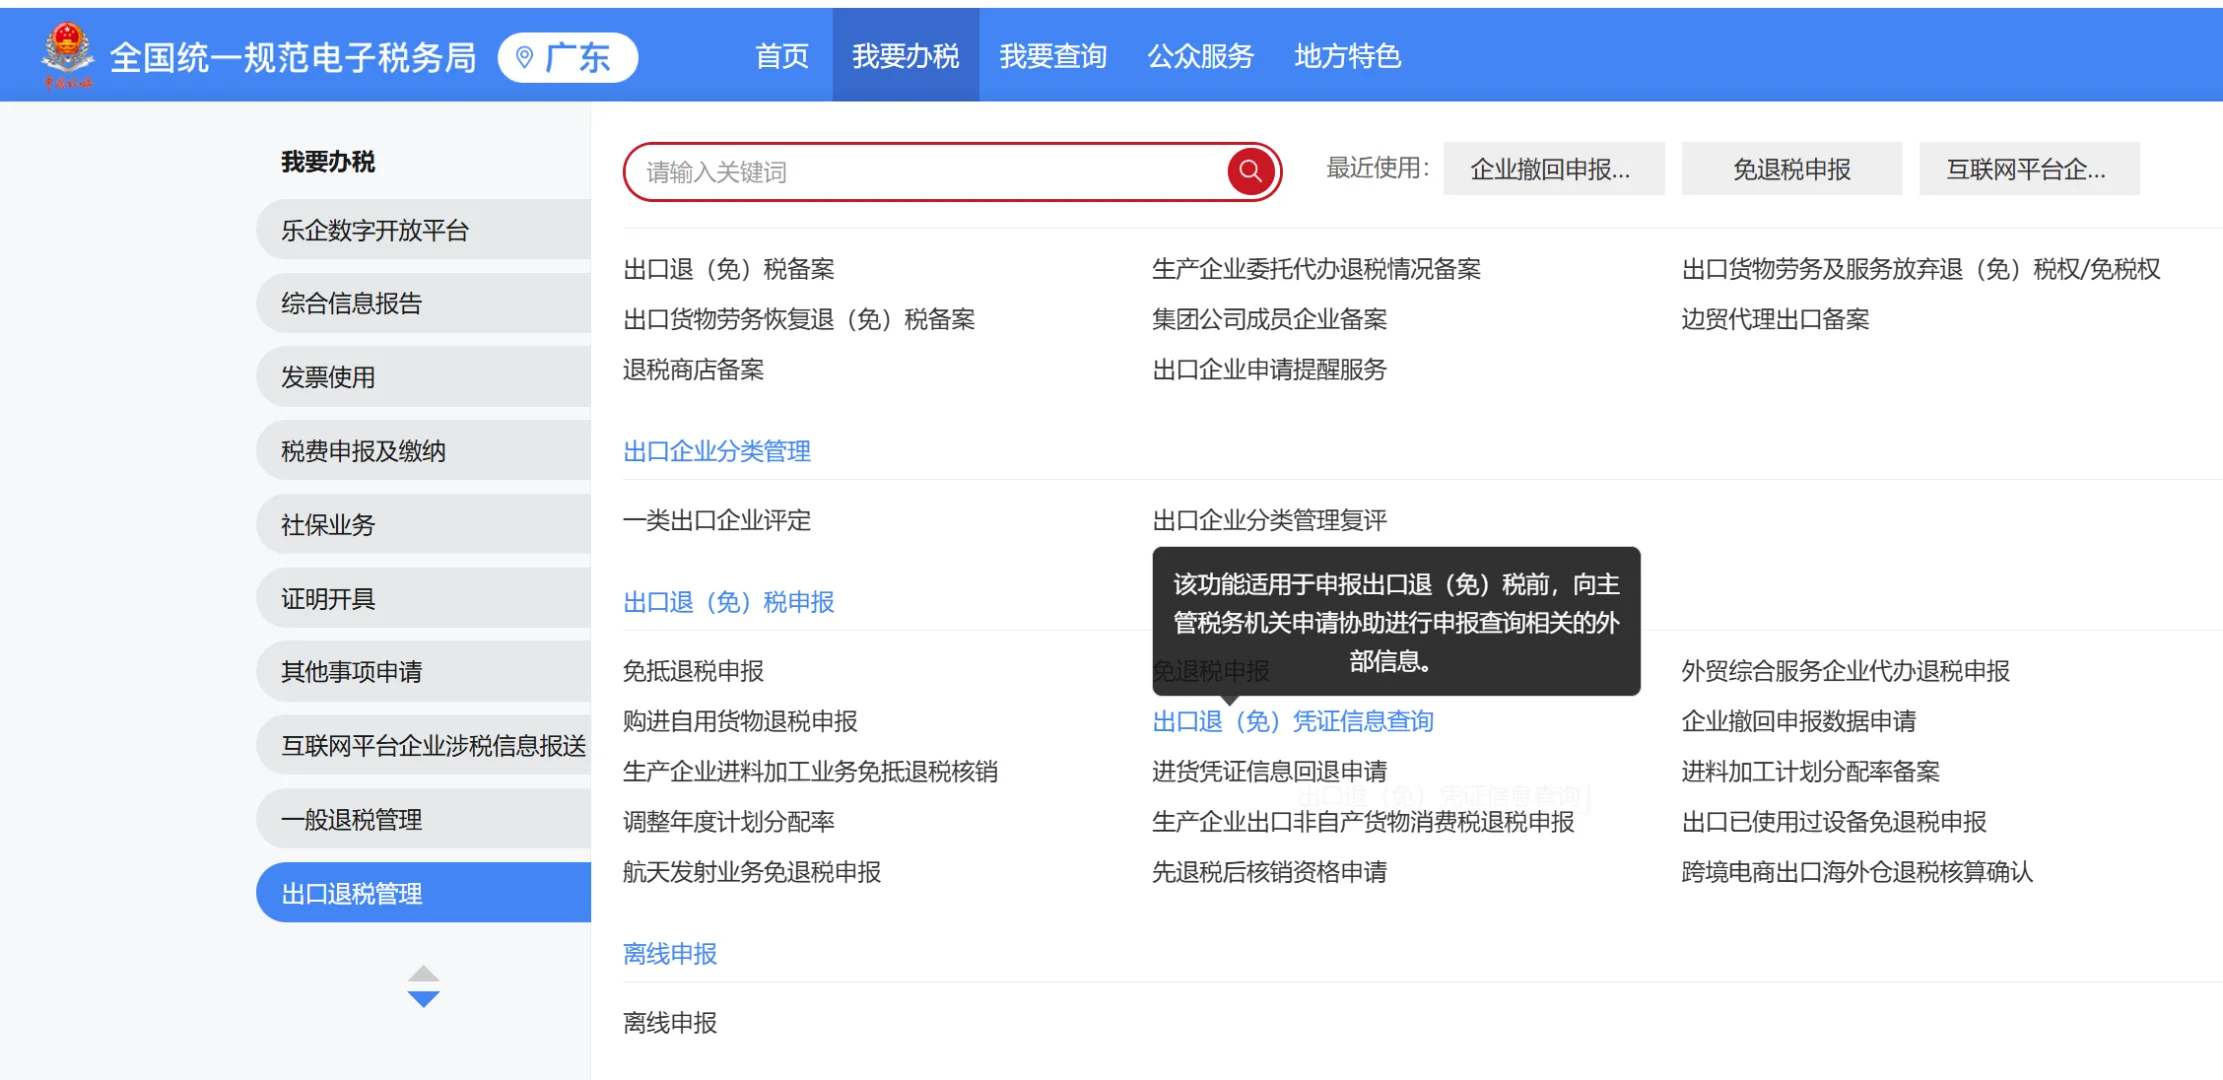Viewport: 2223px width, 1080px height.
Task: Open the 离线申报 offline declaration link
Action: (x=668, y=1021)
